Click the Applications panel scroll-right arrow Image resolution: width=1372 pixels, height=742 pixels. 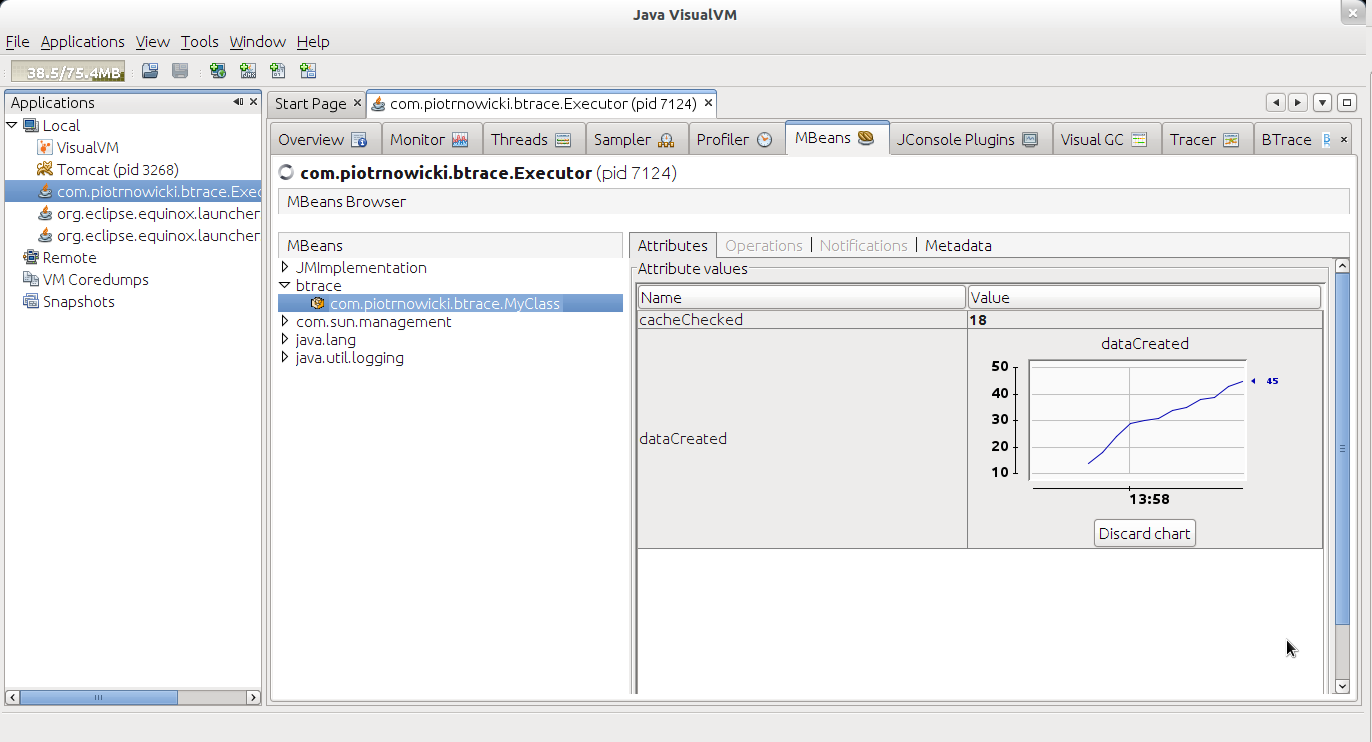click(253, 697)
